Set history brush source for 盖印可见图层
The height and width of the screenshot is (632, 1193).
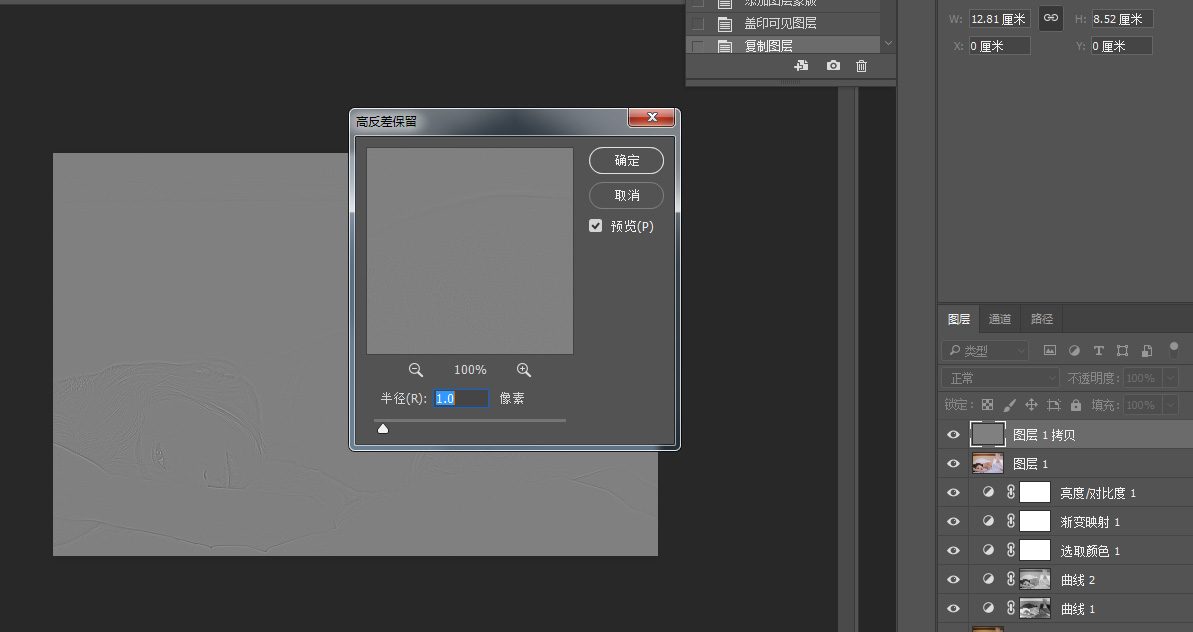tap(697, 24)
